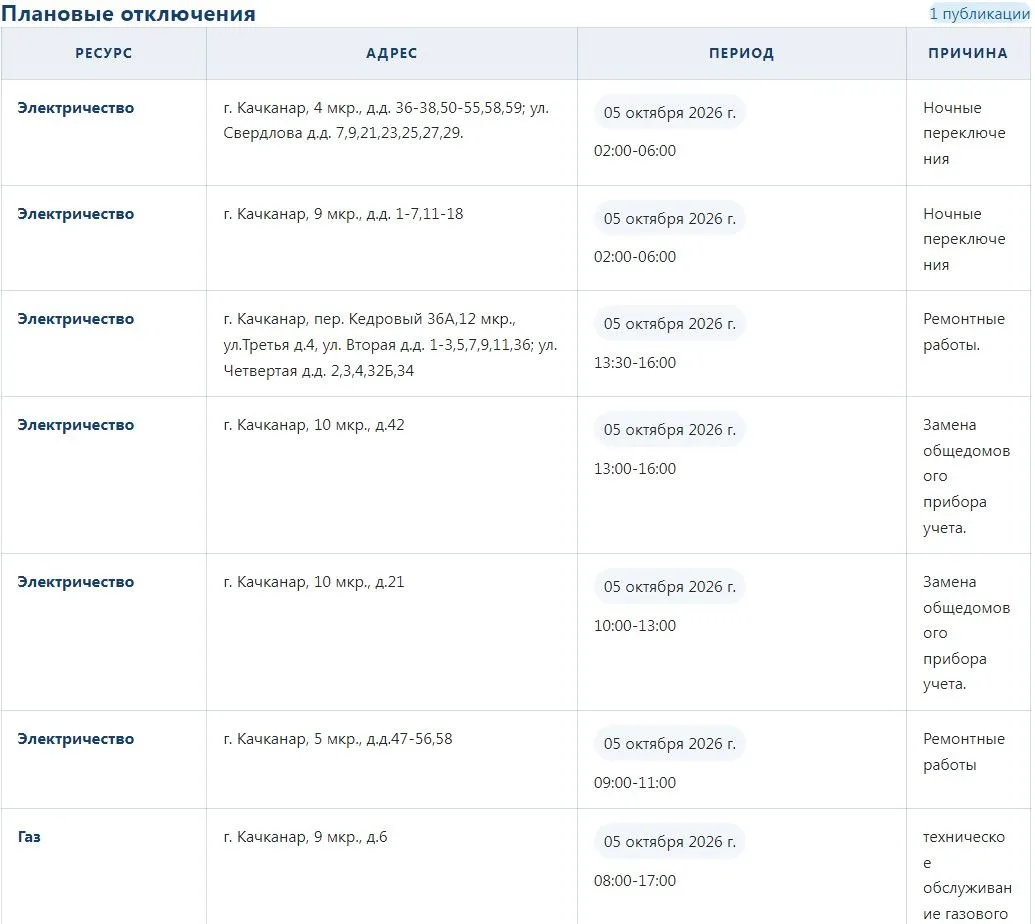Click the ПЕРИОД column header
This screenshot has height=924, width=1035.
tap(741, 53)
